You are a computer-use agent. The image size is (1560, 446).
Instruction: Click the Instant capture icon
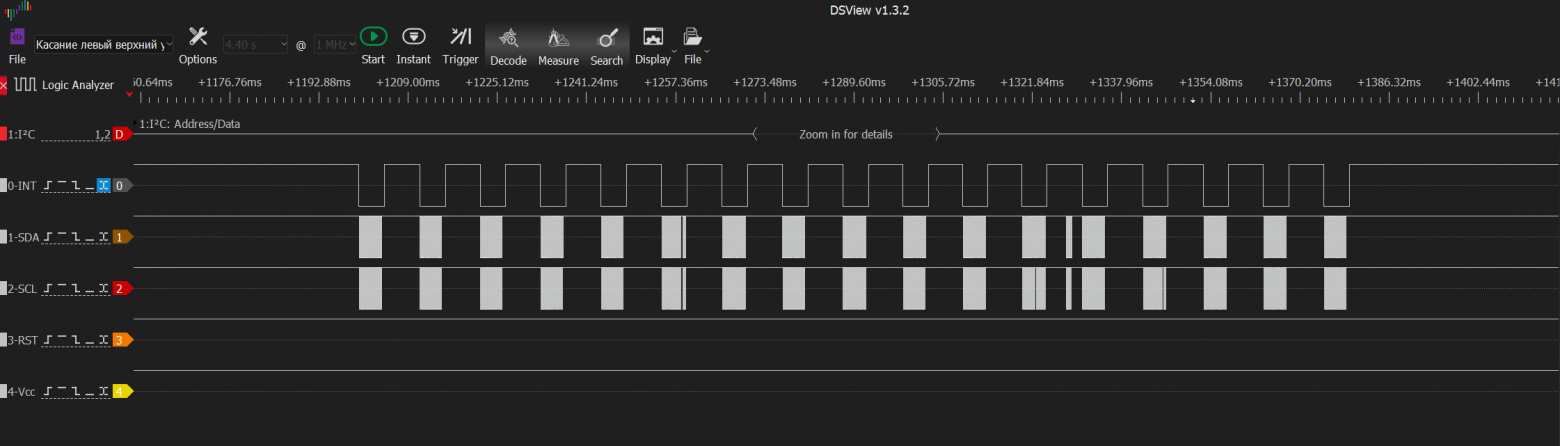click(x=413, y=37)
